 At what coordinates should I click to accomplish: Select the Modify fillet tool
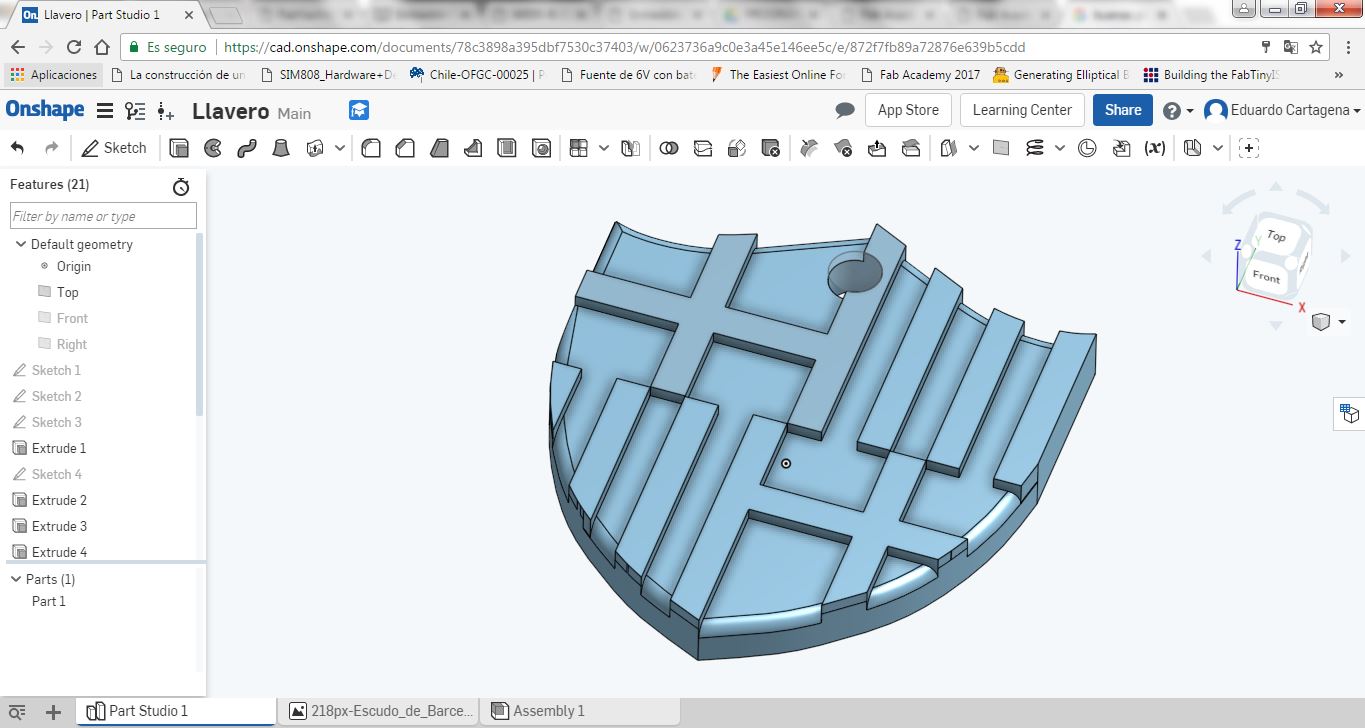point(809,148)
